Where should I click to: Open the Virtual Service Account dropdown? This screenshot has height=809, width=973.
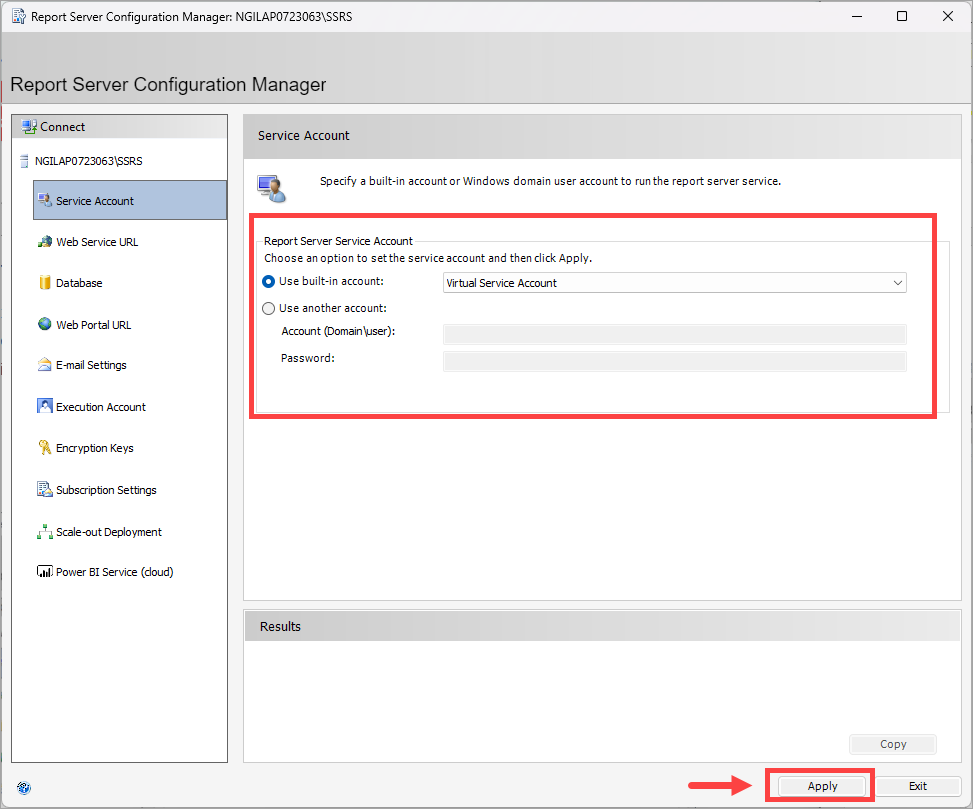tap(675, 283)
